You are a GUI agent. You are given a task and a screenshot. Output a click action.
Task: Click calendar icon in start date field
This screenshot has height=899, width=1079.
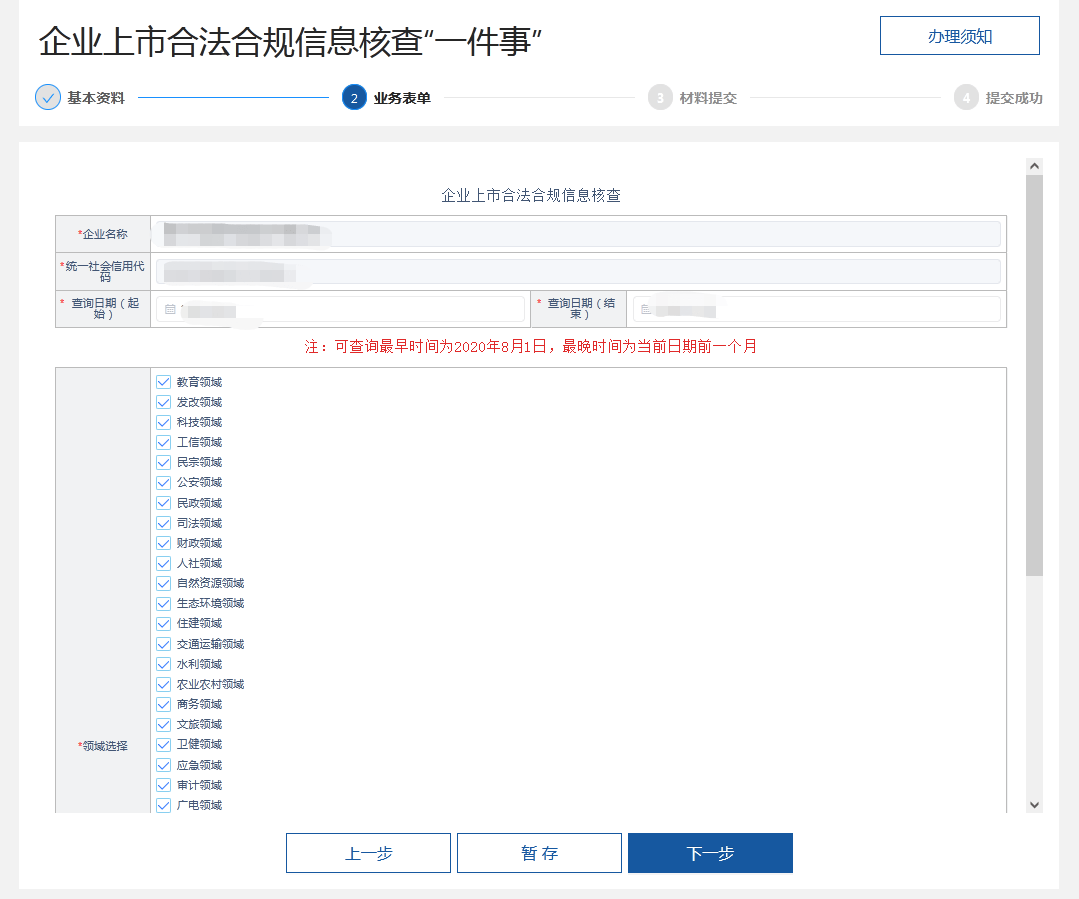point(170,310)
